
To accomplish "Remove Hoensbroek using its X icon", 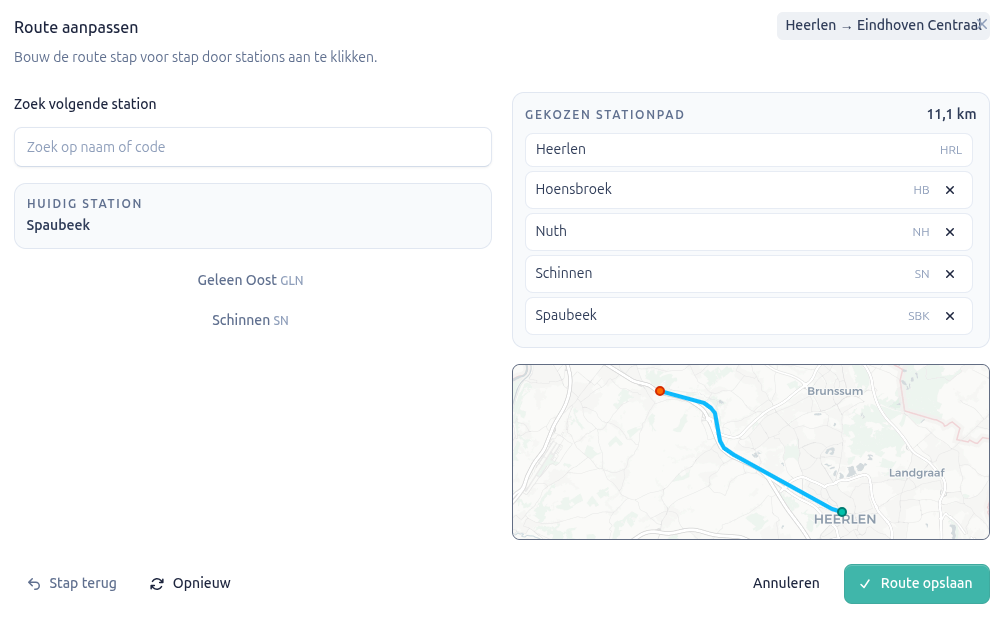I will (950, 190).
